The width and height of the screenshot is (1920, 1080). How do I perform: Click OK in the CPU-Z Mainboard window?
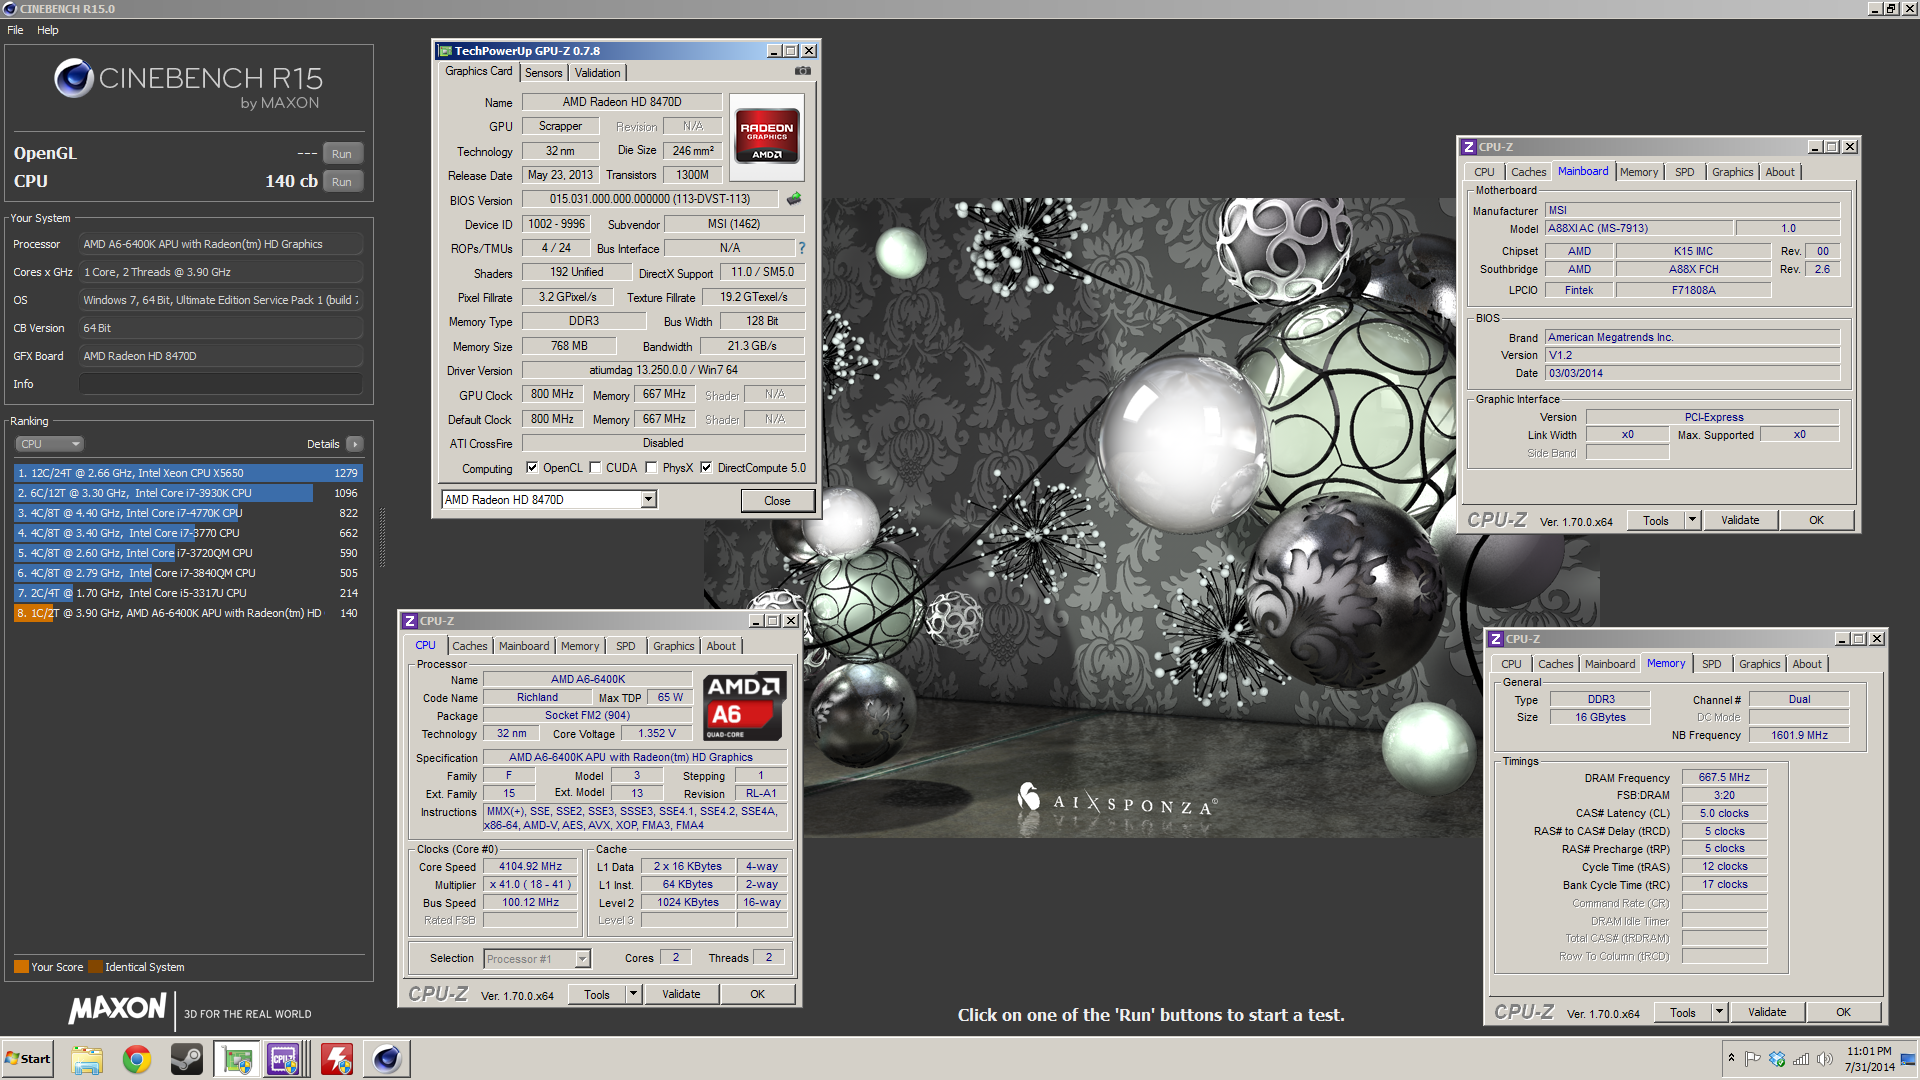[x=1816, y=520]
